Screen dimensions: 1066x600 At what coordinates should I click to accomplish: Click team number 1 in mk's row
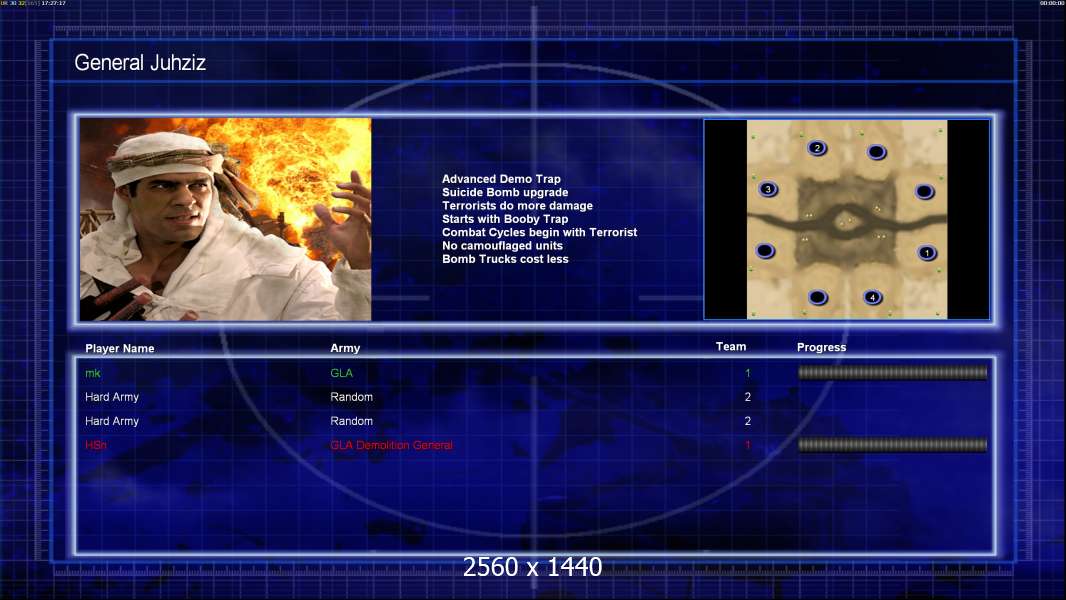(x=748, y=372)
